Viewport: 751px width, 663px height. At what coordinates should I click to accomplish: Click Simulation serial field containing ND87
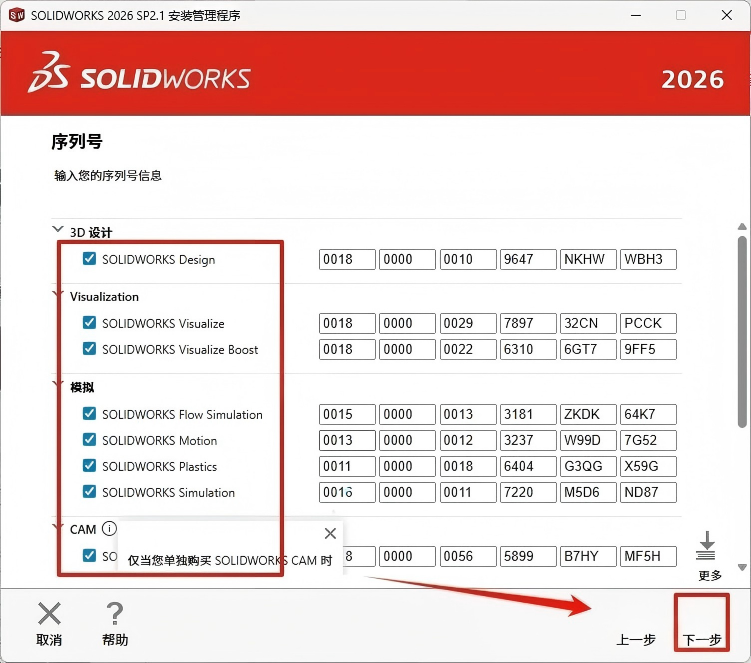(649, 492)
